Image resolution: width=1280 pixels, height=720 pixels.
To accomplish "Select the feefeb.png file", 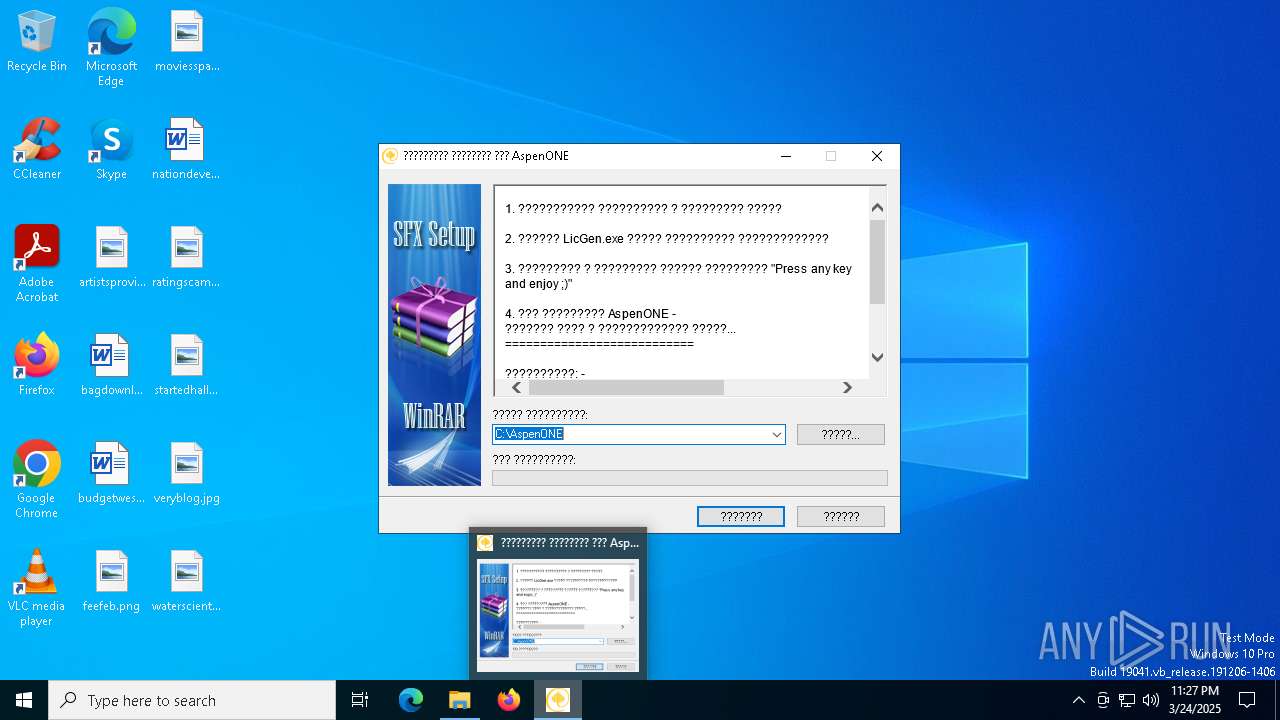I will pos(111,582).
